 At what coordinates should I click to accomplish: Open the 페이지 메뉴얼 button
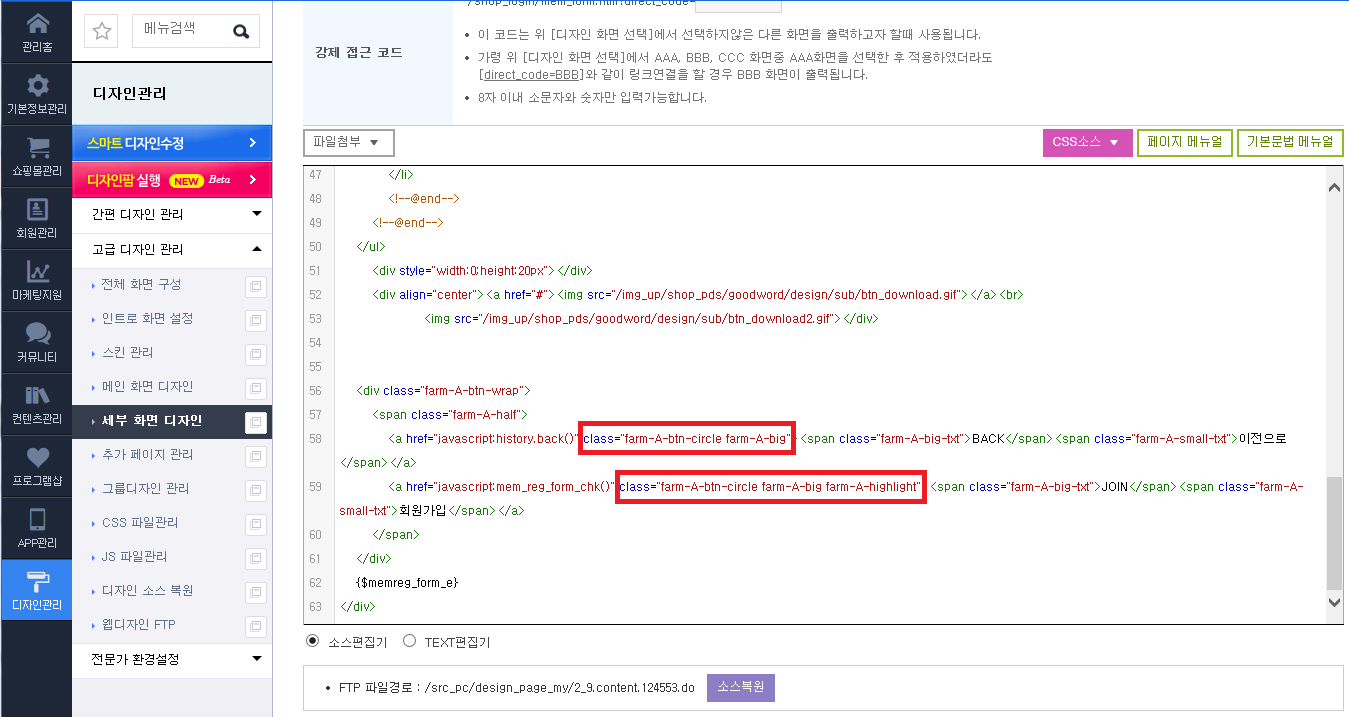1185,143
